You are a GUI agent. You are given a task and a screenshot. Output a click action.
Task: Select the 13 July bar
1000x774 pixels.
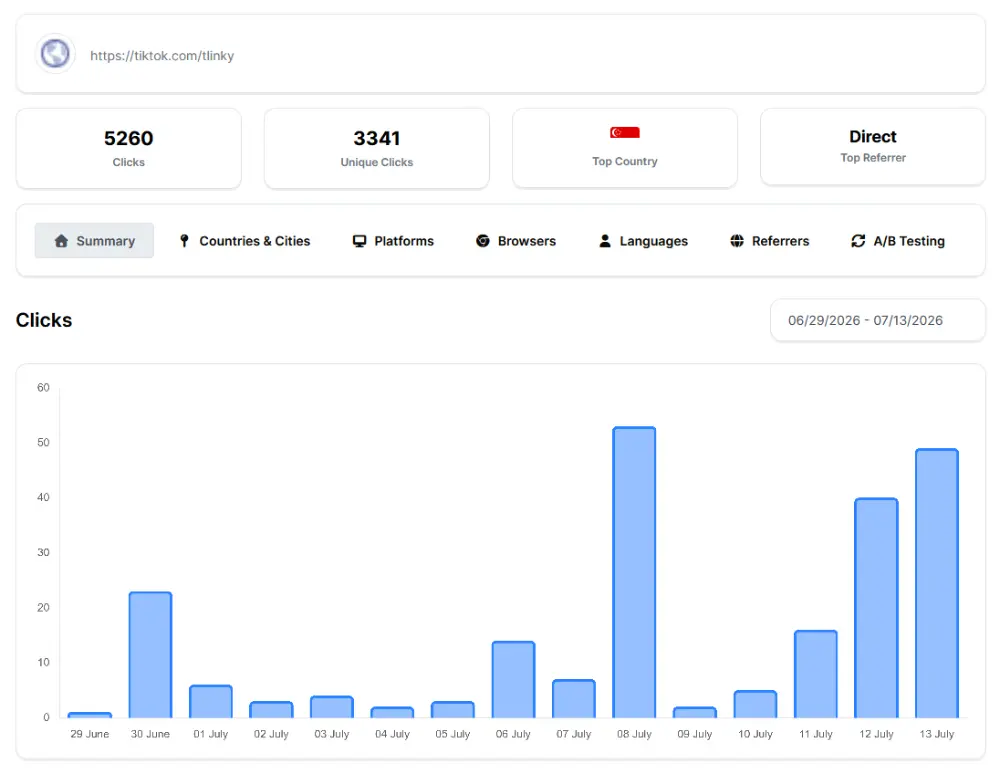pos(937,583)
